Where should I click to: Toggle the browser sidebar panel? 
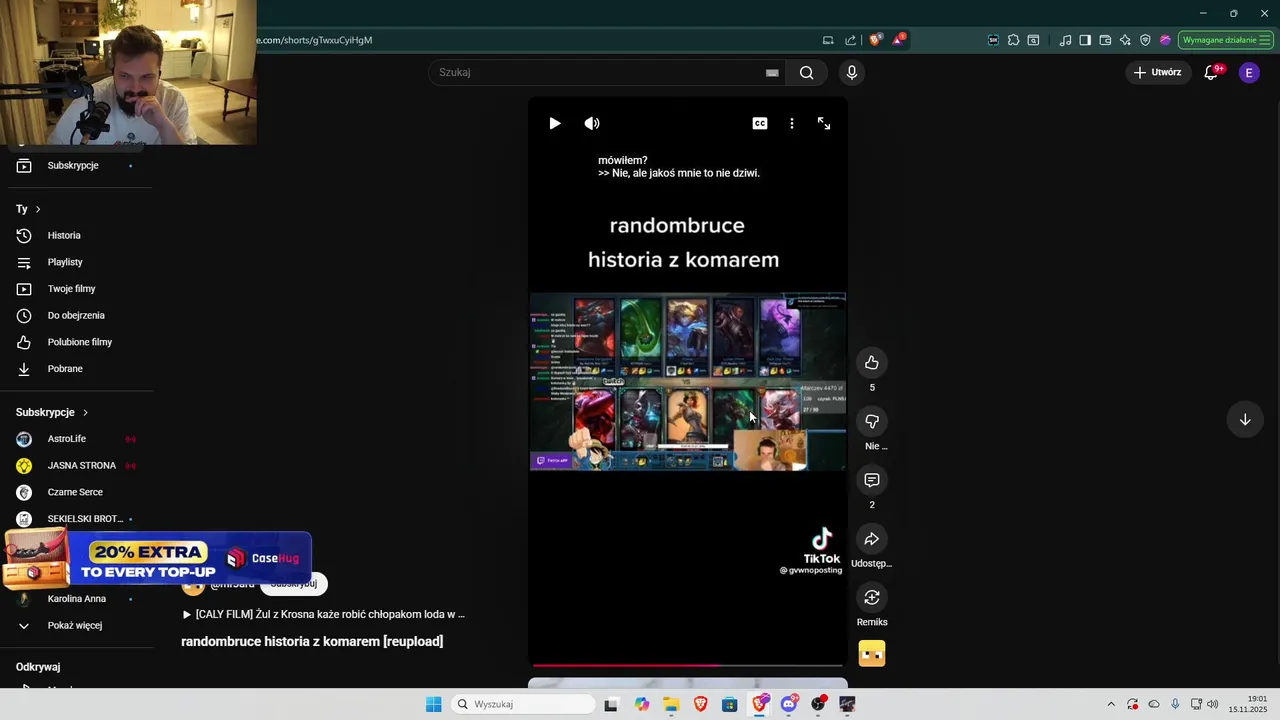coord(1085,40)
